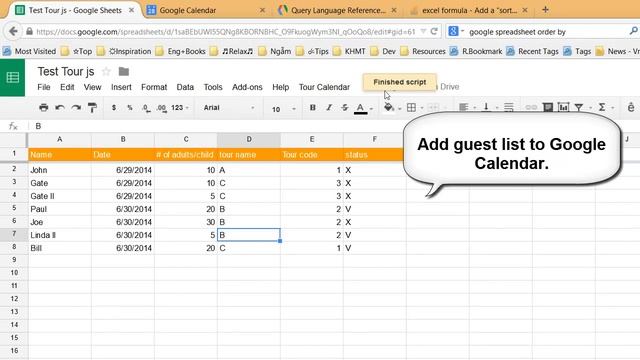Image resolution: width=640 pixels, height=360 pixels.
Task: Format as percent
Action: (130, 108)
